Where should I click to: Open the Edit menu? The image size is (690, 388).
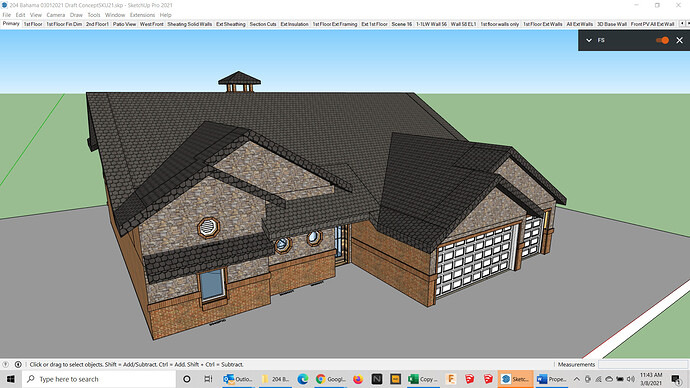coord(20,15)
